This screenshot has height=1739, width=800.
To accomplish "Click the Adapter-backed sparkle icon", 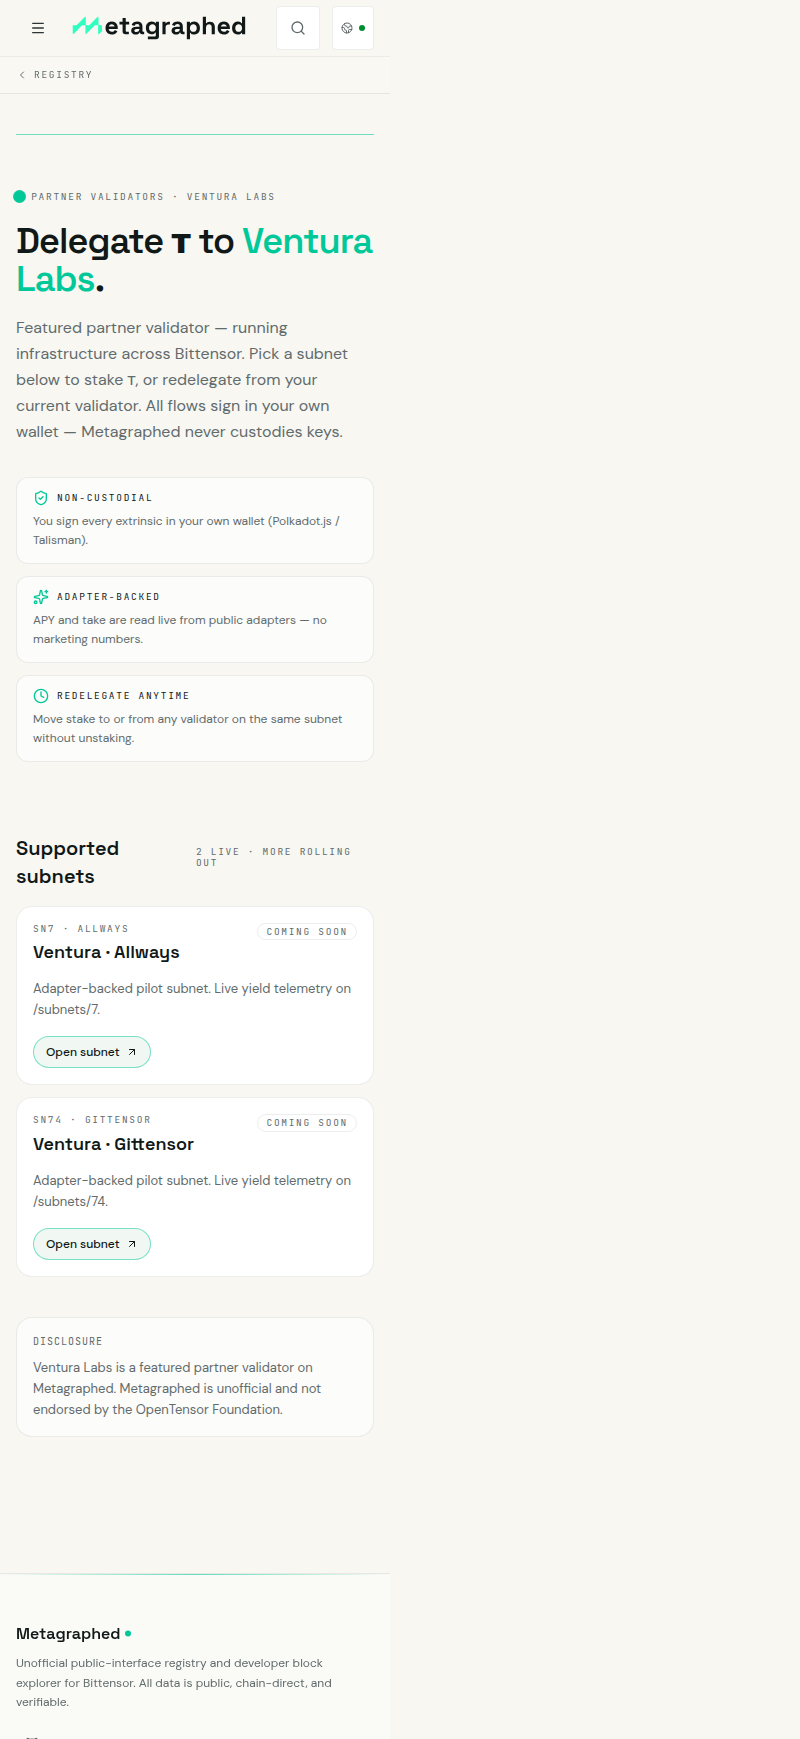I will click(x=41, y=597).
